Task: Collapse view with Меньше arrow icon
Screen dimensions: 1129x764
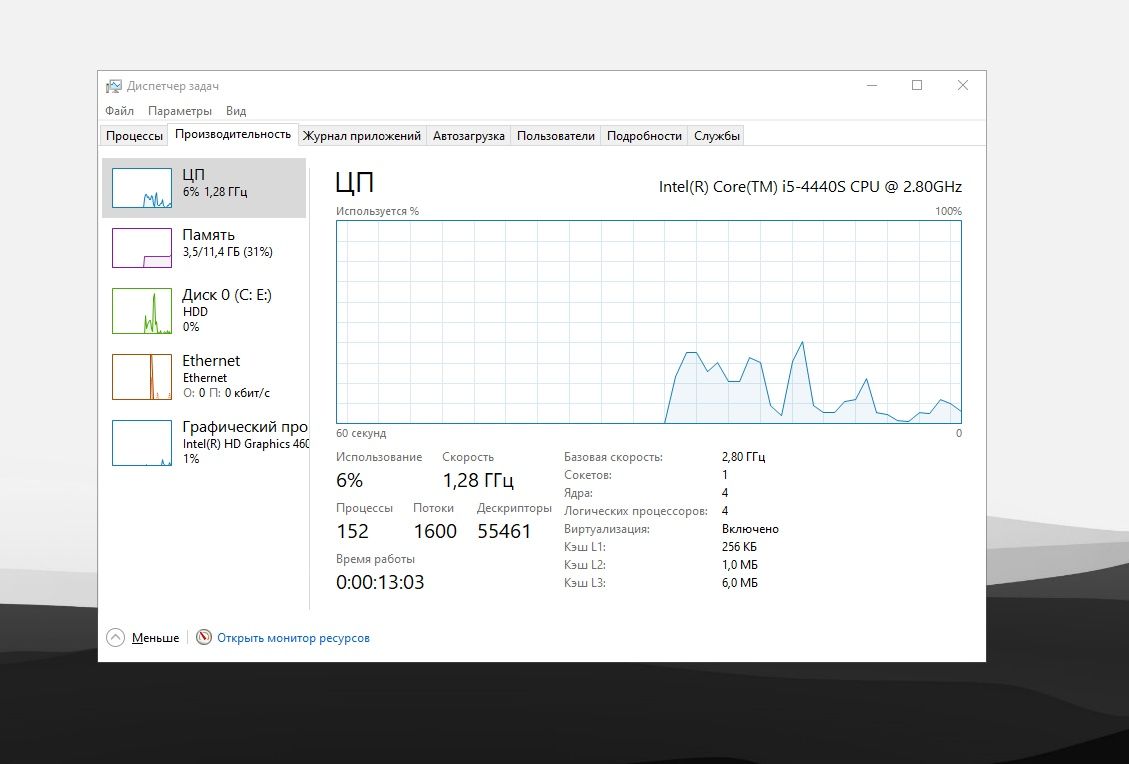Action: pos(115,637)
